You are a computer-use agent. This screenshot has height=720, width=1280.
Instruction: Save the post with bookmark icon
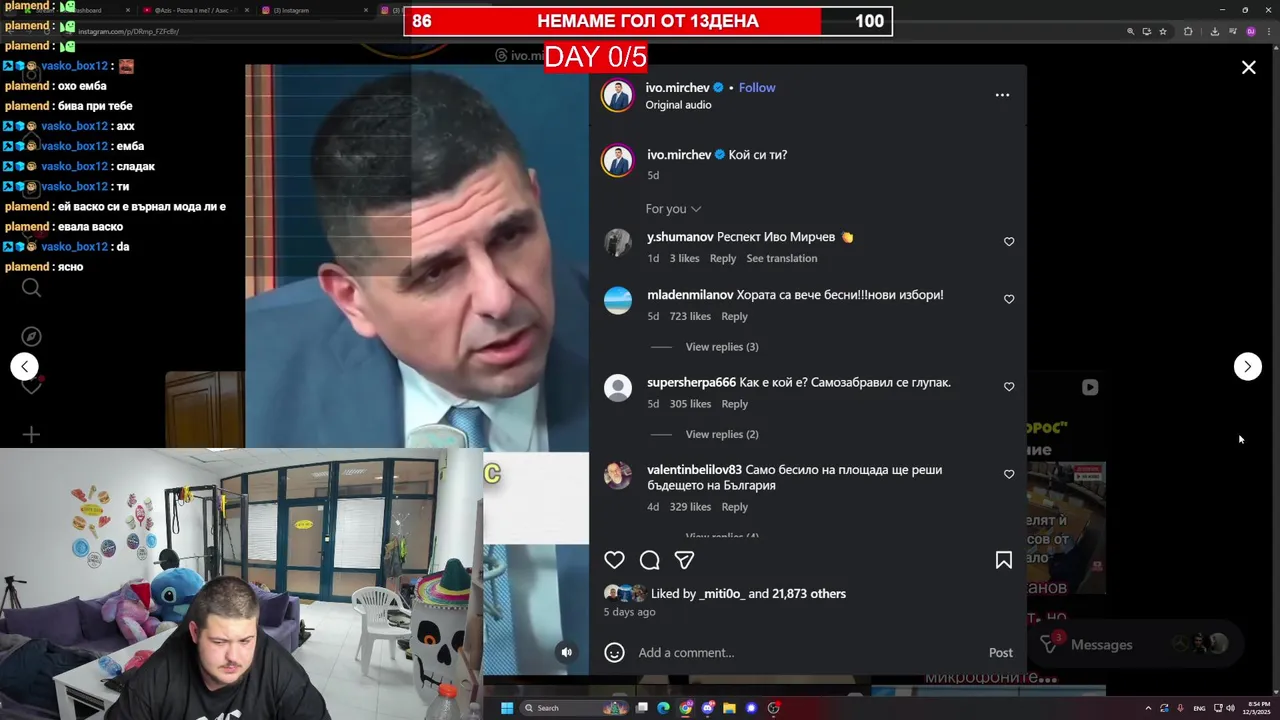[x=1003, y=560]
